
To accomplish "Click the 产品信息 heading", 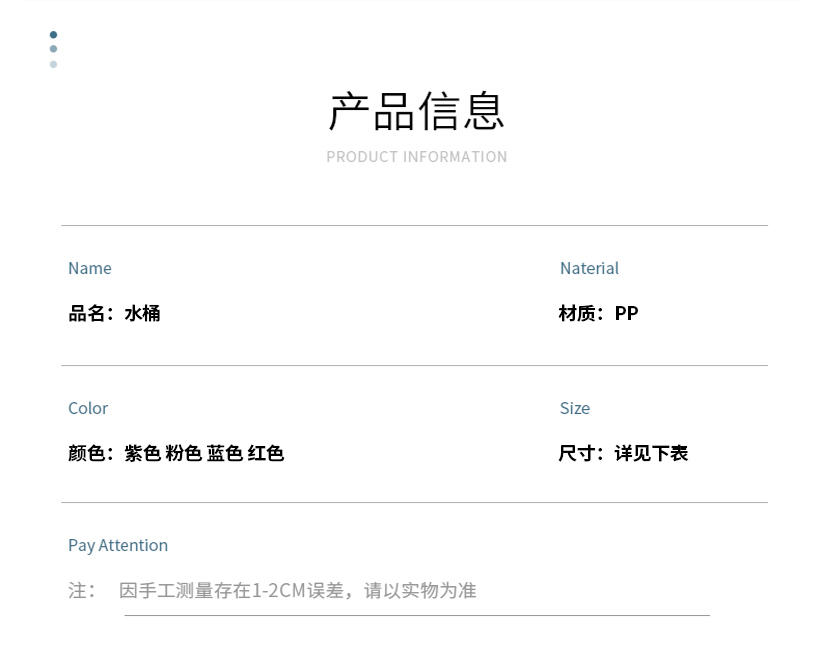I will (x=416, y=111).
